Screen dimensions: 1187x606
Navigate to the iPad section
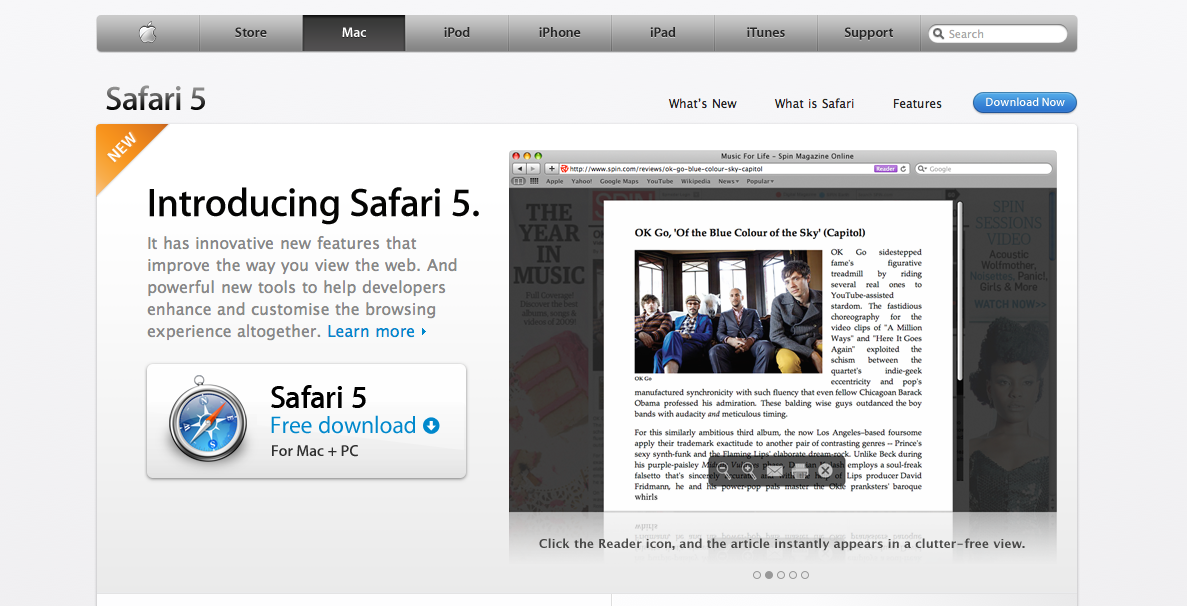(x=662, y=33)
